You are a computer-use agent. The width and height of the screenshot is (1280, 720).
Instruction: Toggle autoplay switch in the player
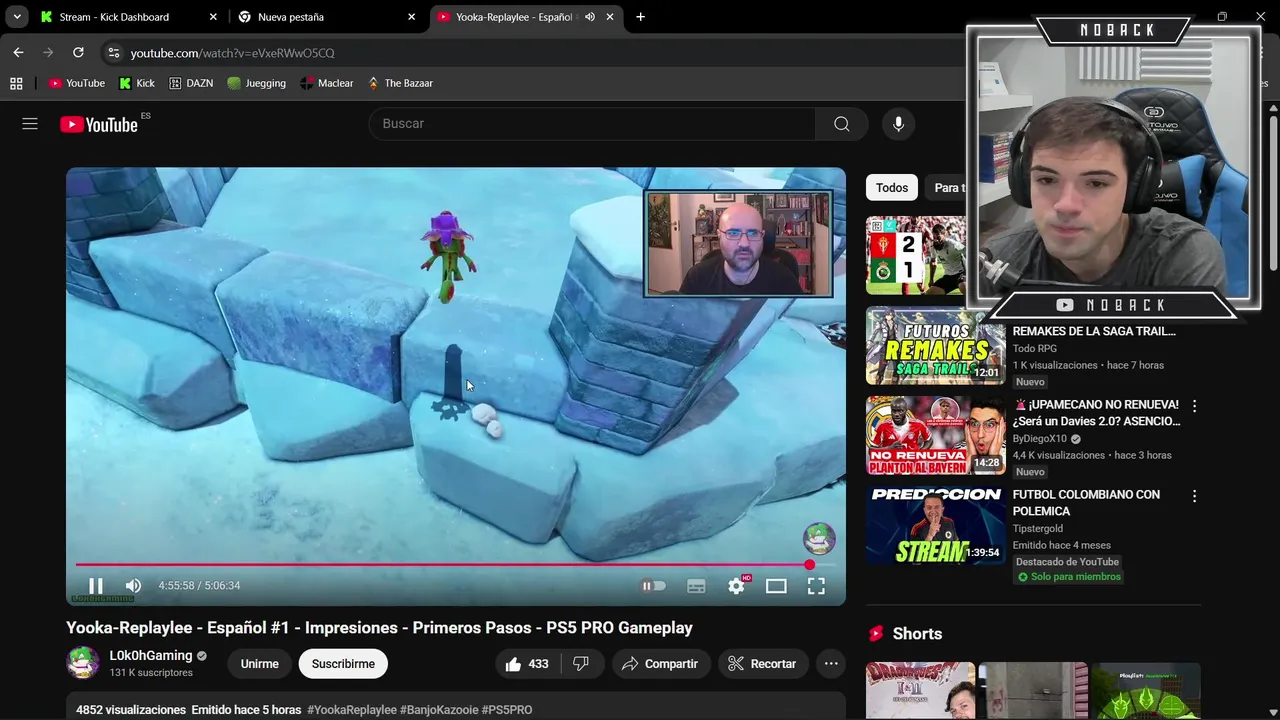[x=653, y=586]
